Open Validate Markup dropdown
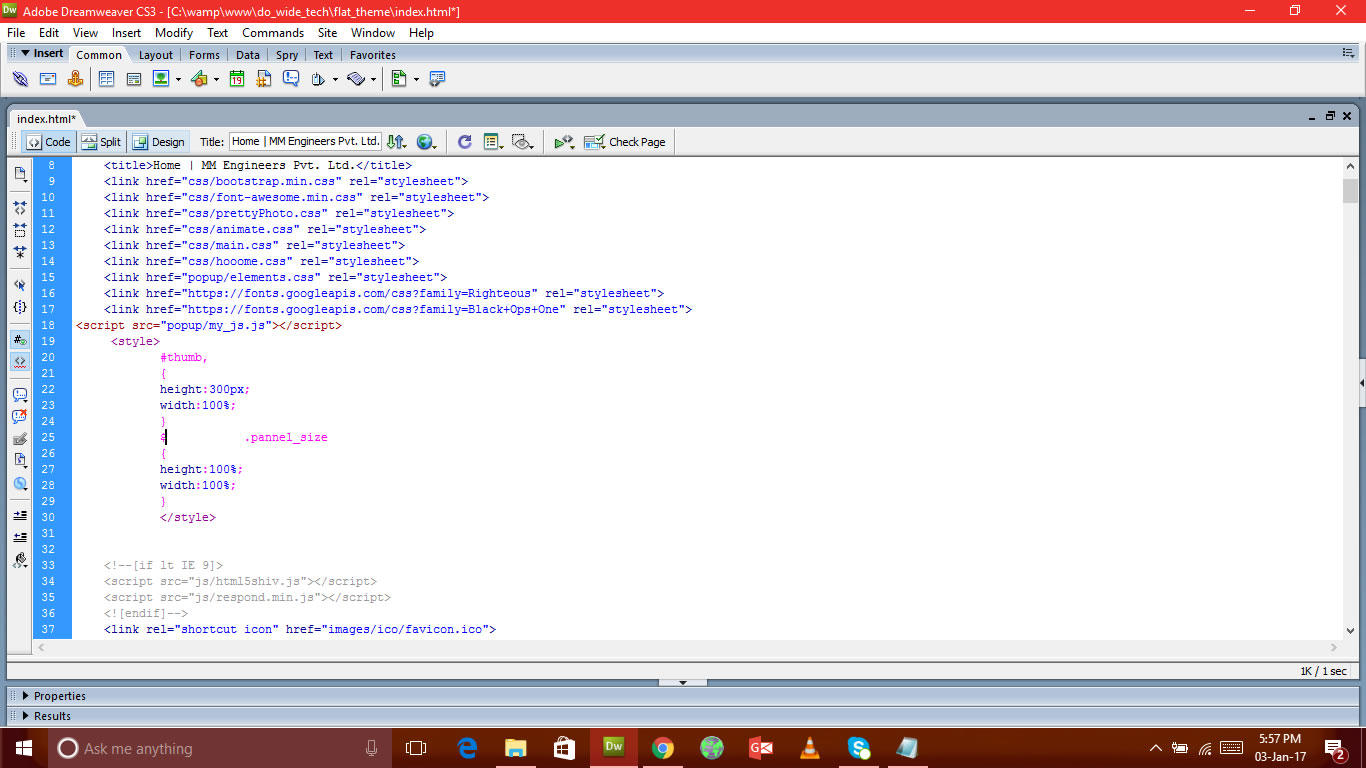 click(x=565, y=142)
